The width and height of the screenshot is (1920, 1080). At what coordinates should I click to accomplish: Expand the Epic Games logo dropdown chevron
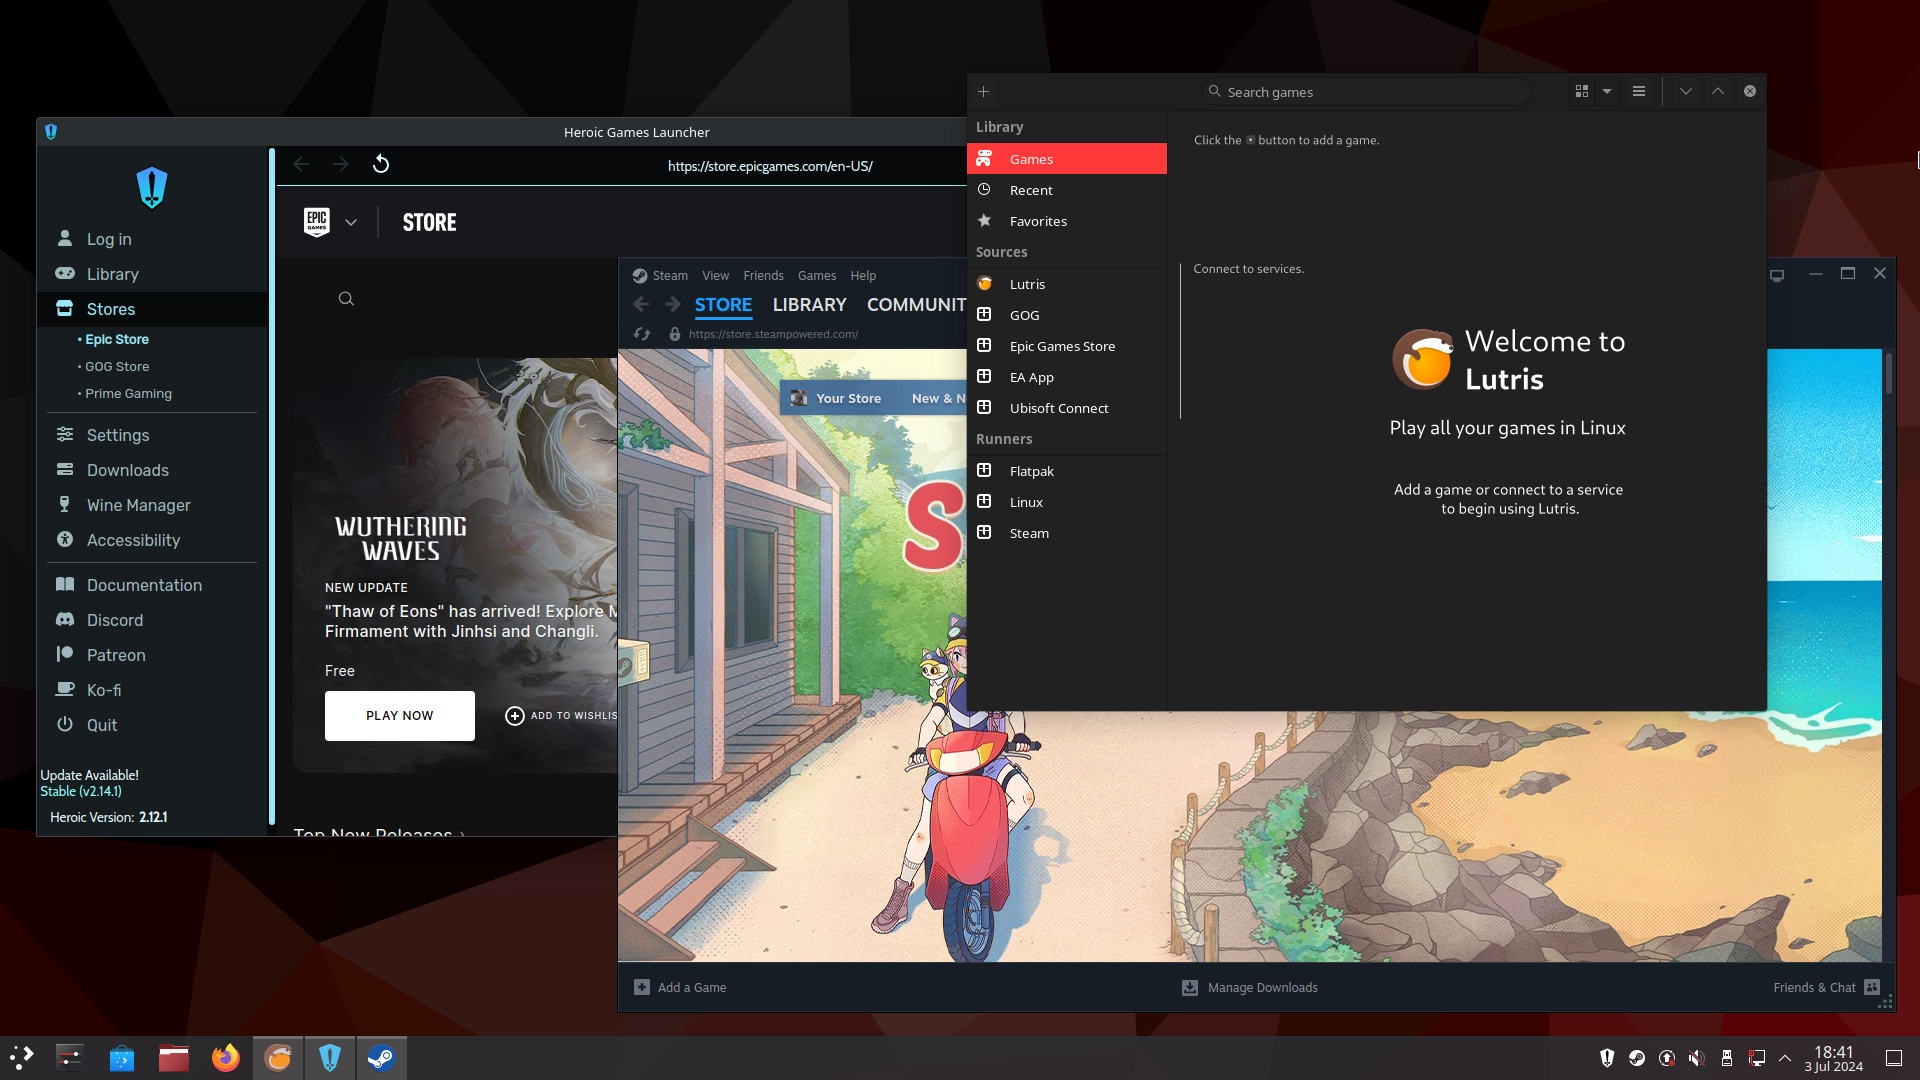(x=351, y=222)
